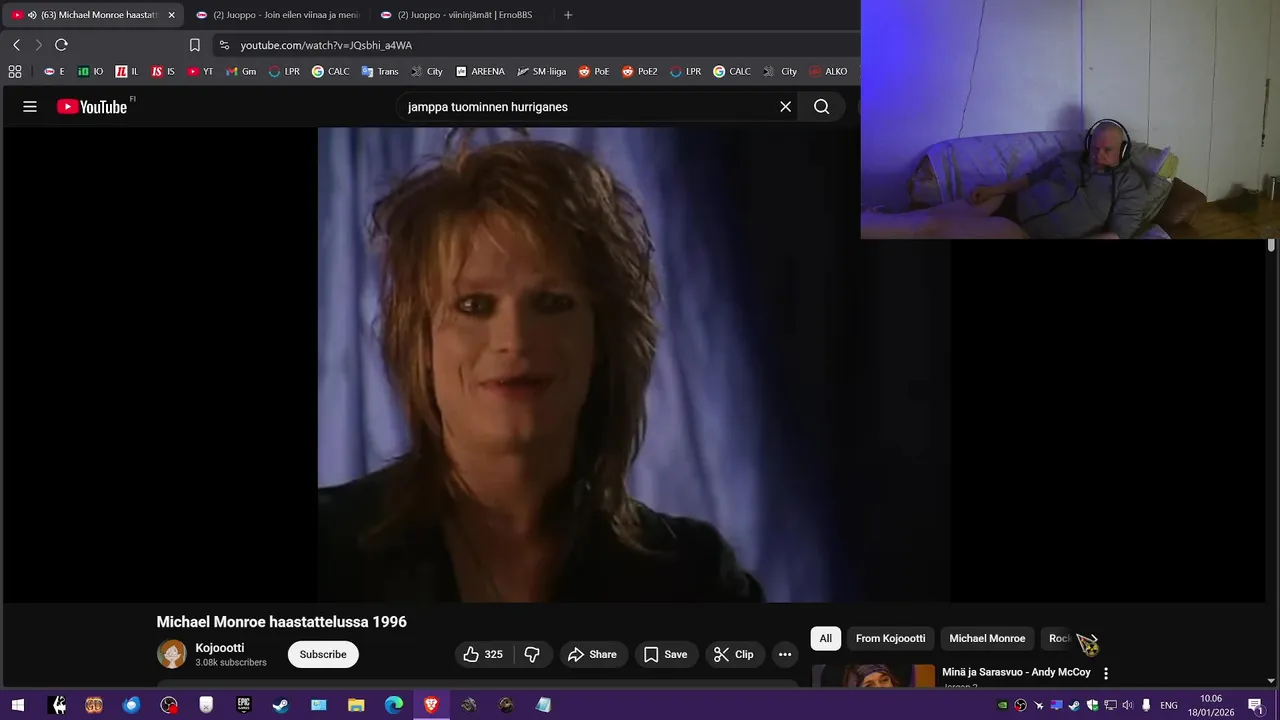This screenshot has width=1280, height=720.
Task: Open the Windows Start menu
Action: [17, 705]
